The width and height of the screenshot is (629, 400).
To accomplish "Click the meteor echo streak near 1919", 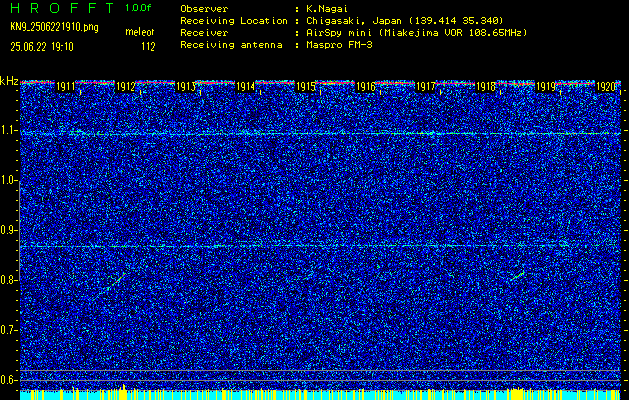I will (518, 276).
